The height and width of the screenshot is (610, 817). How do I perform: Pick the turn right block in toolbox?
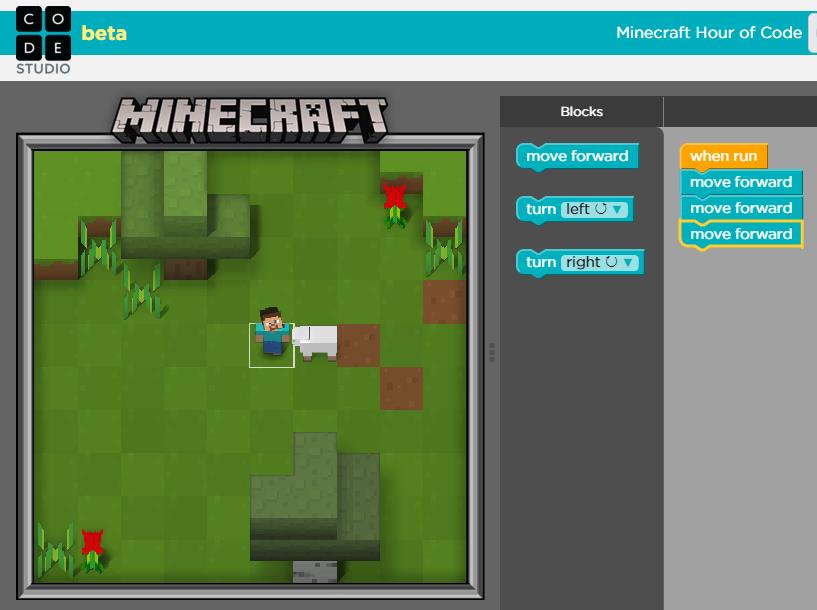(x=580, y=262)
